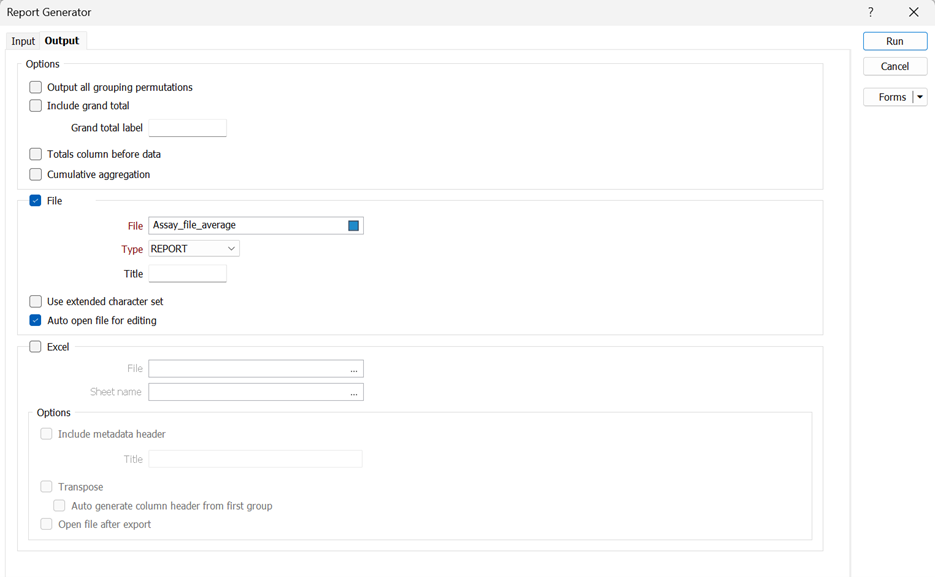Screen dimensions: 935x577
Task: Click the ellipsis icon next to Excel File
Action: 353,368
